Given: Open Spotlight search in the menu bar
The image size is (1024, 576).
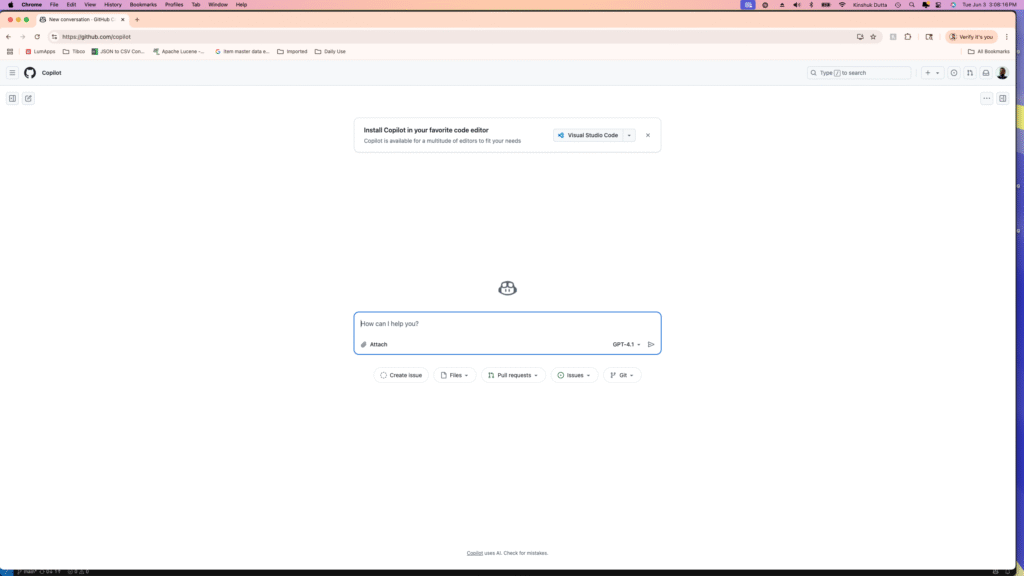Looking at the screenshot, I should point(912,5).
